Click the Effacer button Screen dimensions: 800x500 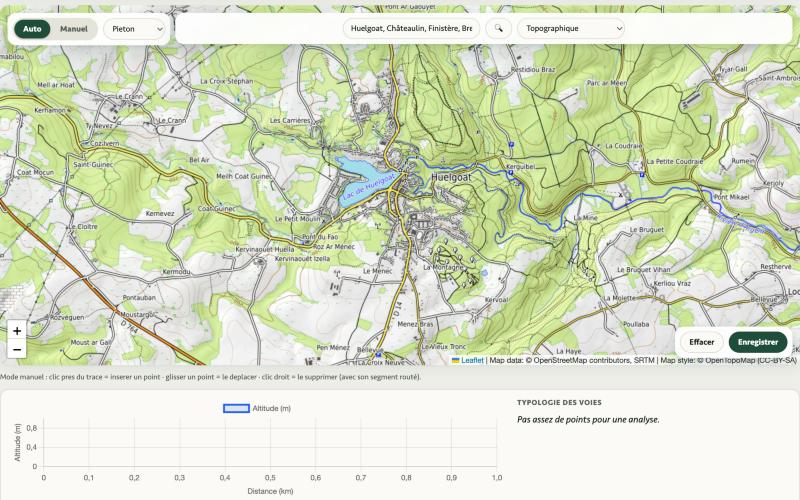(702, 342)
